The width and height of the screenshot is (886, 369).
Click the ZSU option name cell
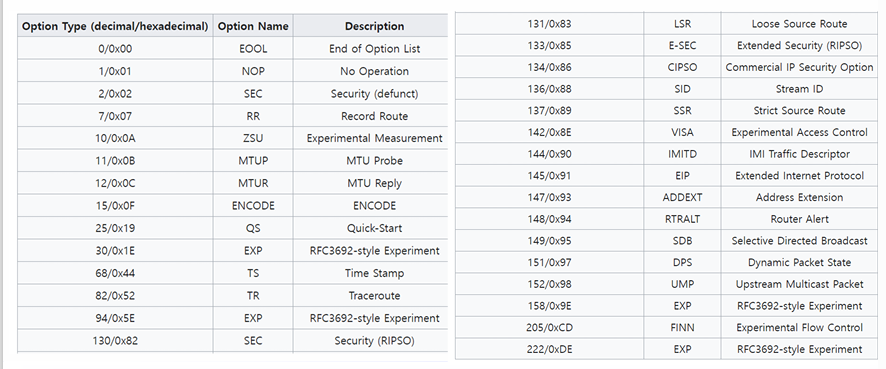click(253, 138)
